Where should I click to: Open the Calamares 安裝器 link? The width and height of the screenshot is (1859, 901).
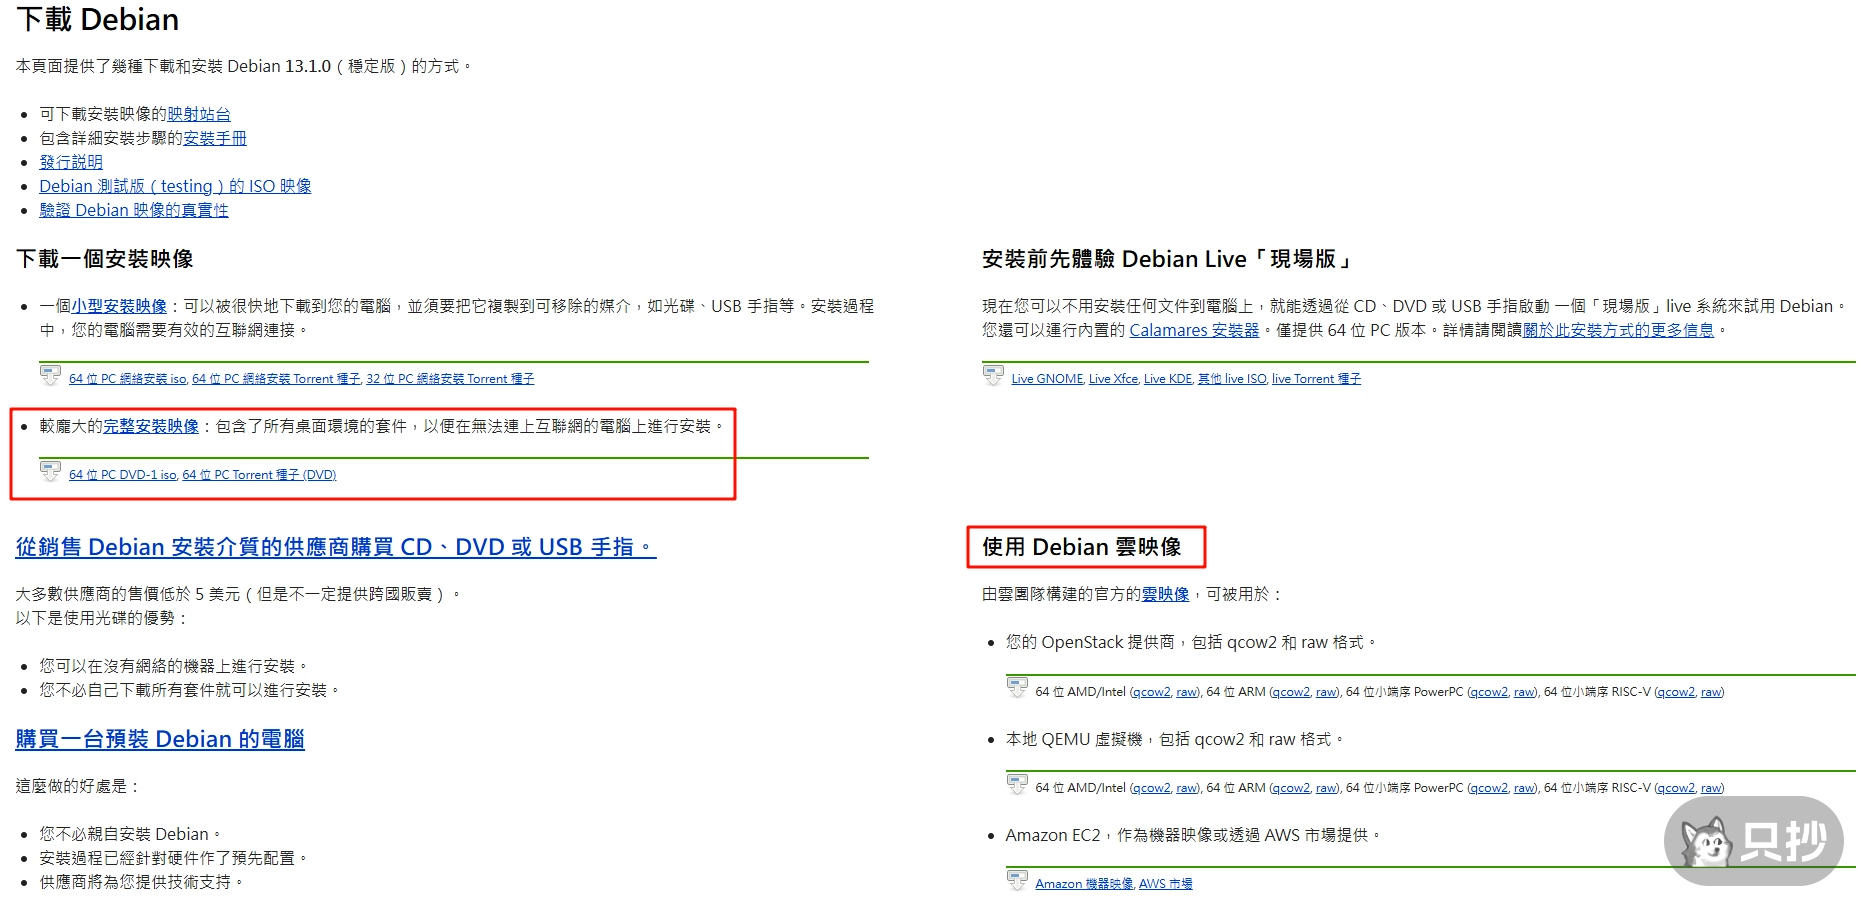(x=1193, y=330)
